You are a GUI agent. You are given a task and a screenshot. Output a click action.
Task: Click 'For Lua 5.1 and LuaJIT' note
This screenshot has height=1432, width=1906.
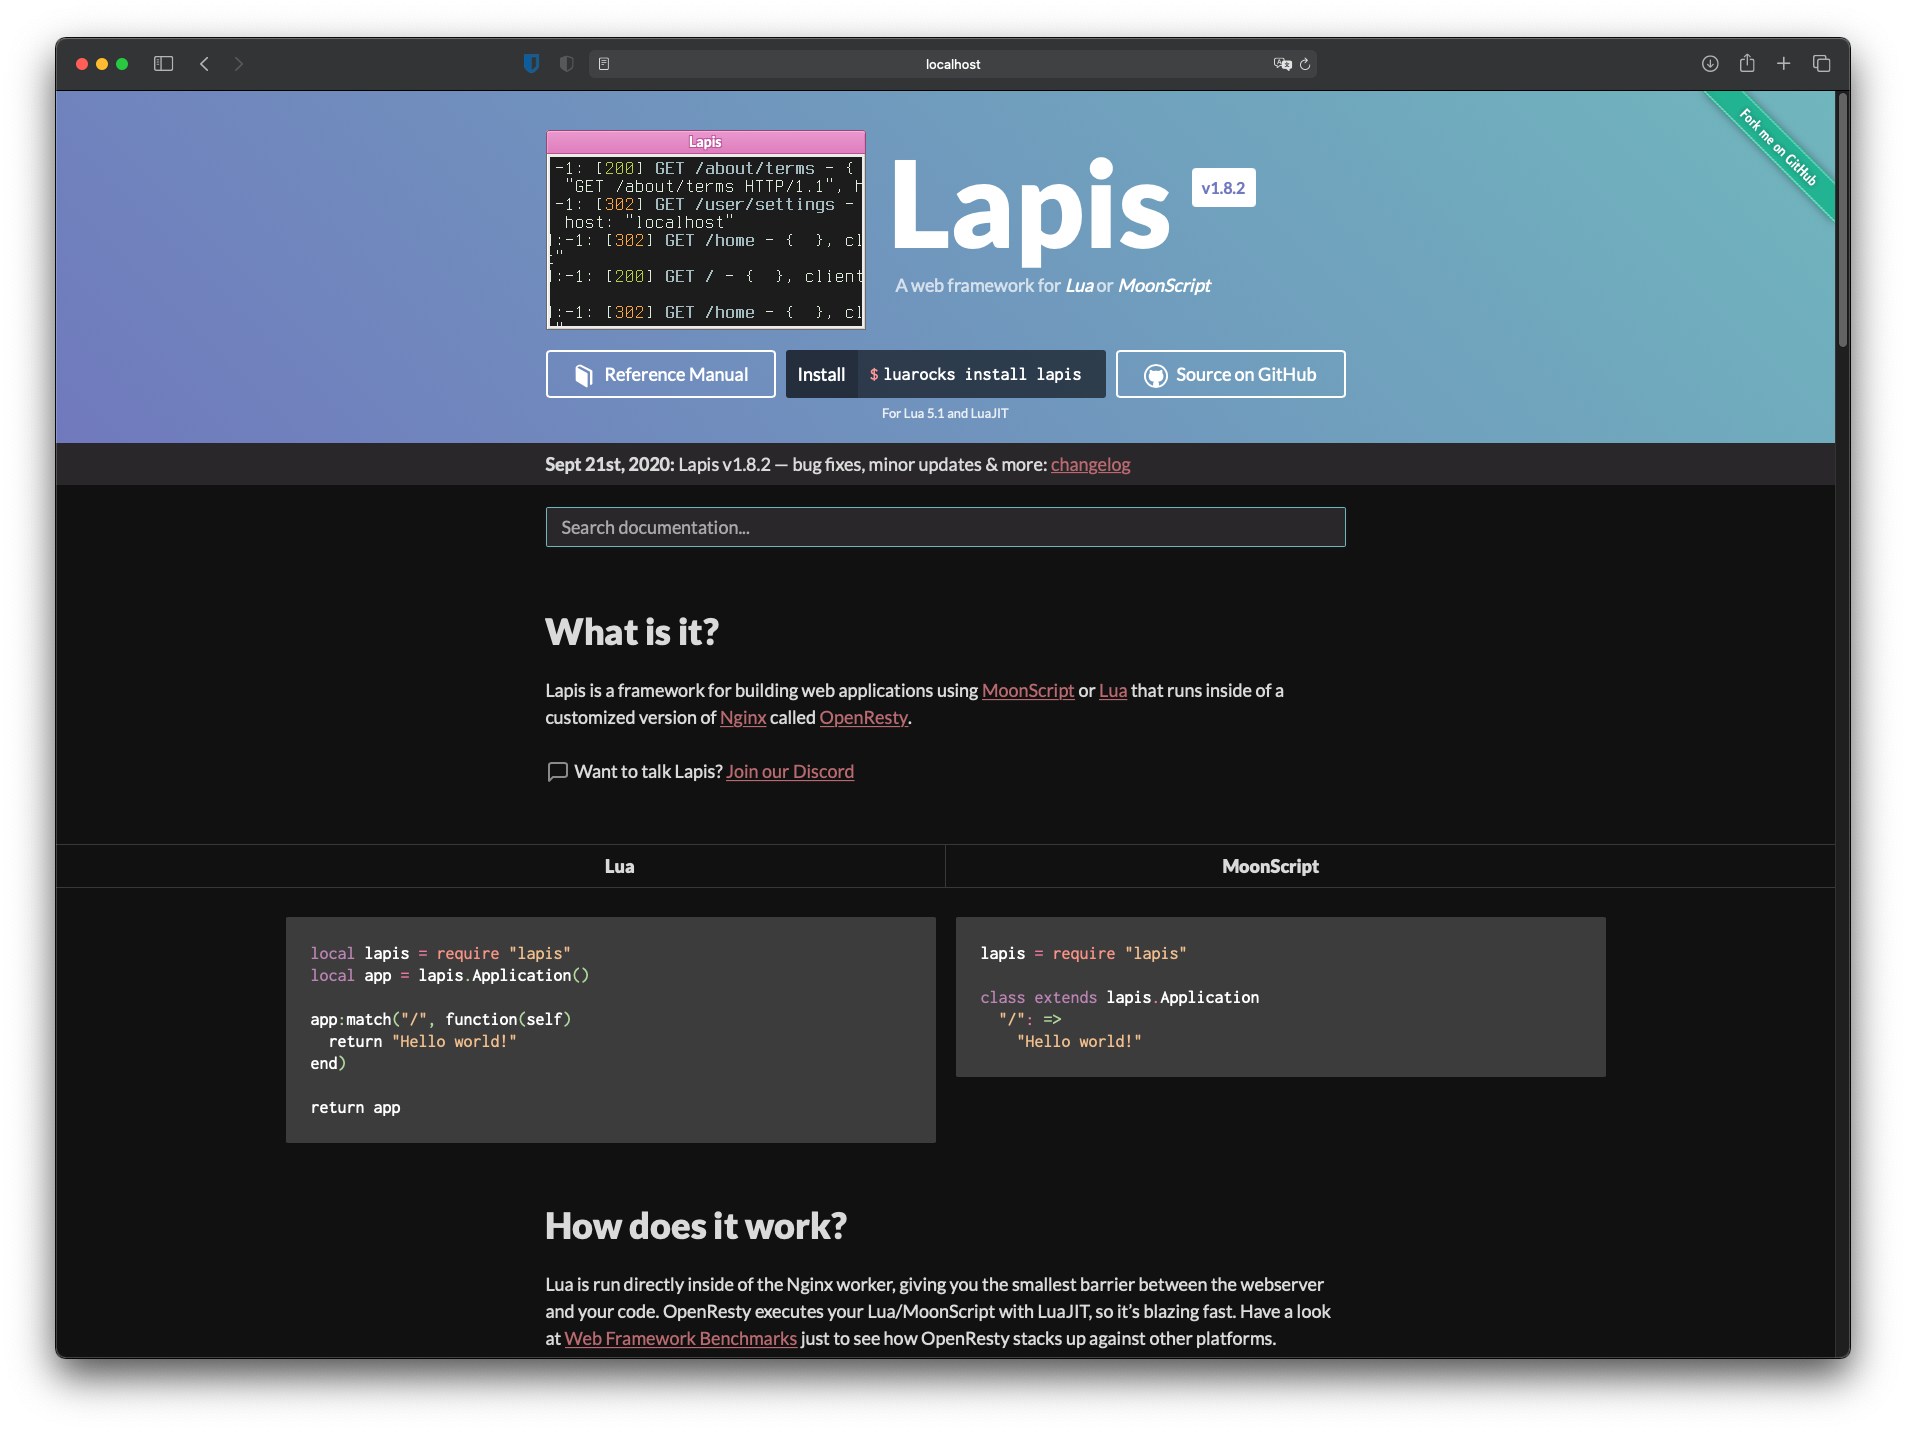point(945,413)
